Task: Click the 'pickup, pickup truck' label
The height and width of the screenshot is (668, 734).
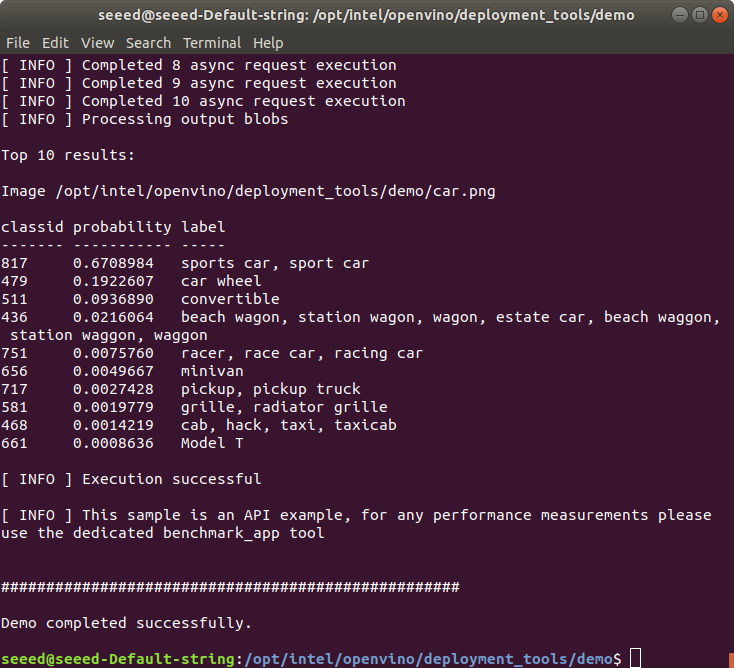Action: pyautogui.click(x=271, y=389)
